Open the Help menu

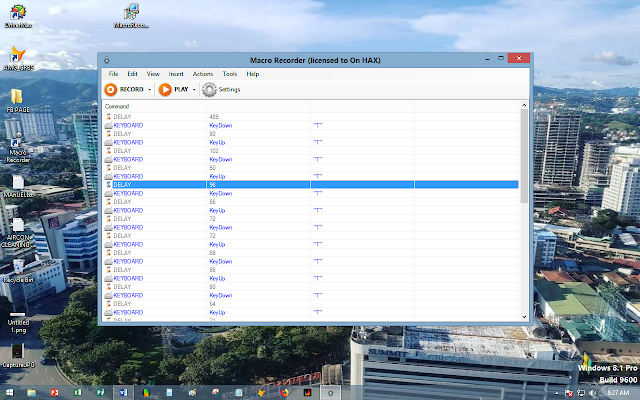tap(253, 74)
